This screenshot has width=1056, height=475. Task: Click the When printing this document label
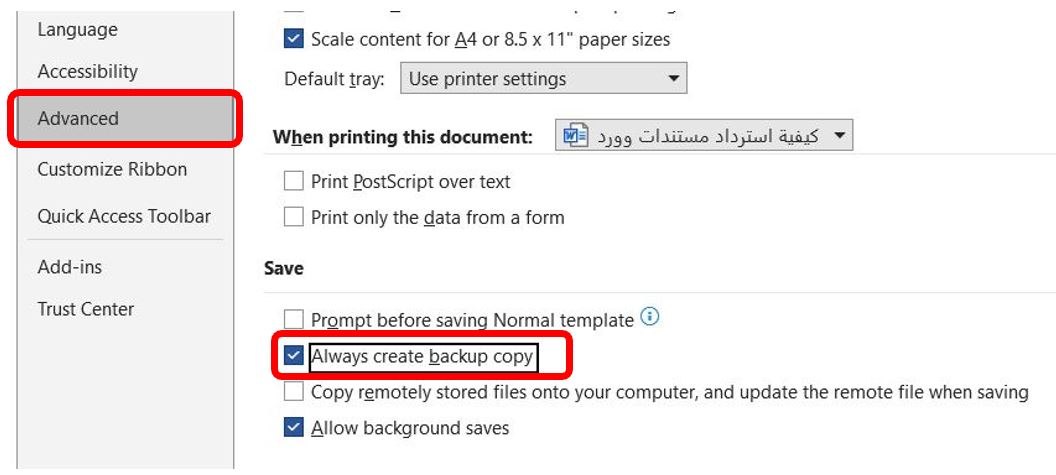click(402, 137)
